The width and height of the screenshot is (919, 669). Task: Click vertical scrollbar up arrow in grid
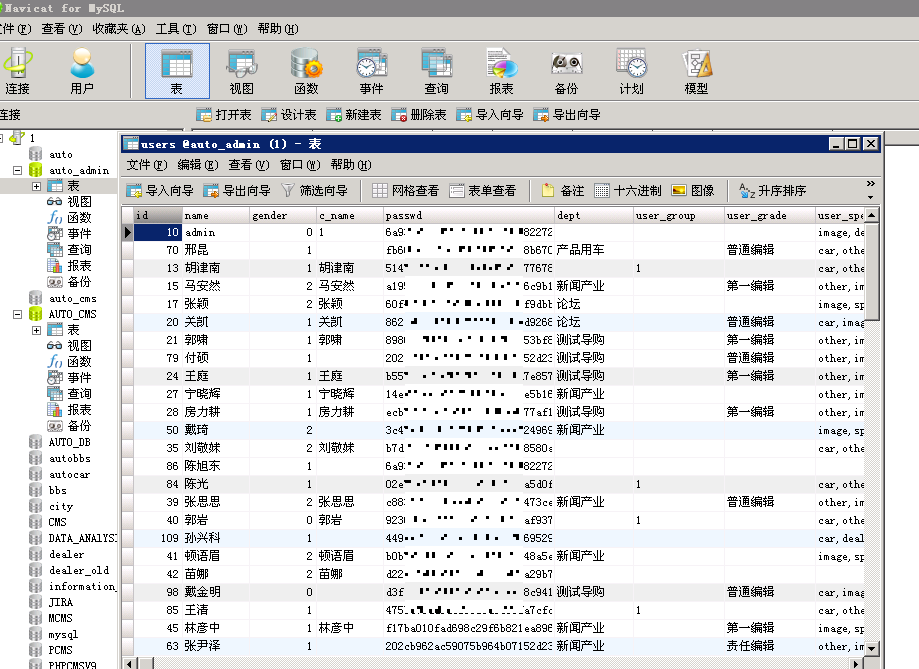872,215
